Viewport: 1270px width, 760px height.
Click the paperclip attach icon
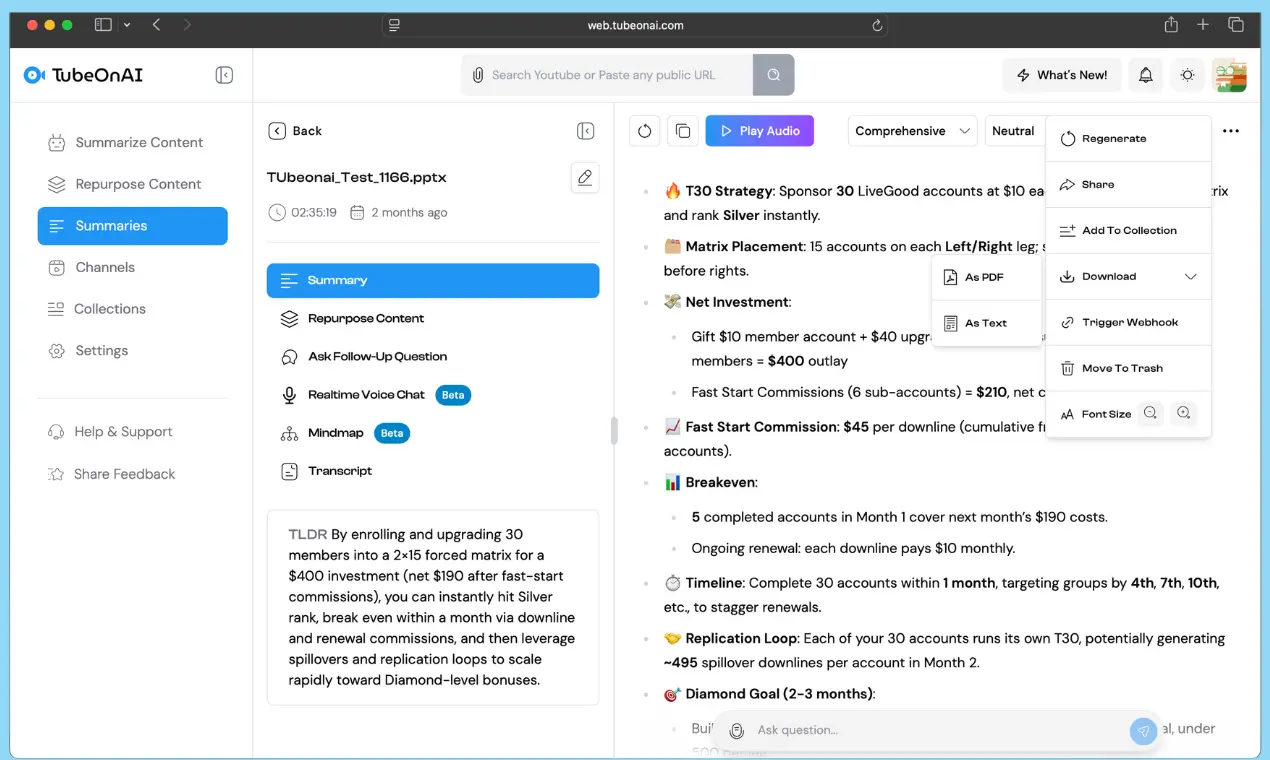pos(478,75)
